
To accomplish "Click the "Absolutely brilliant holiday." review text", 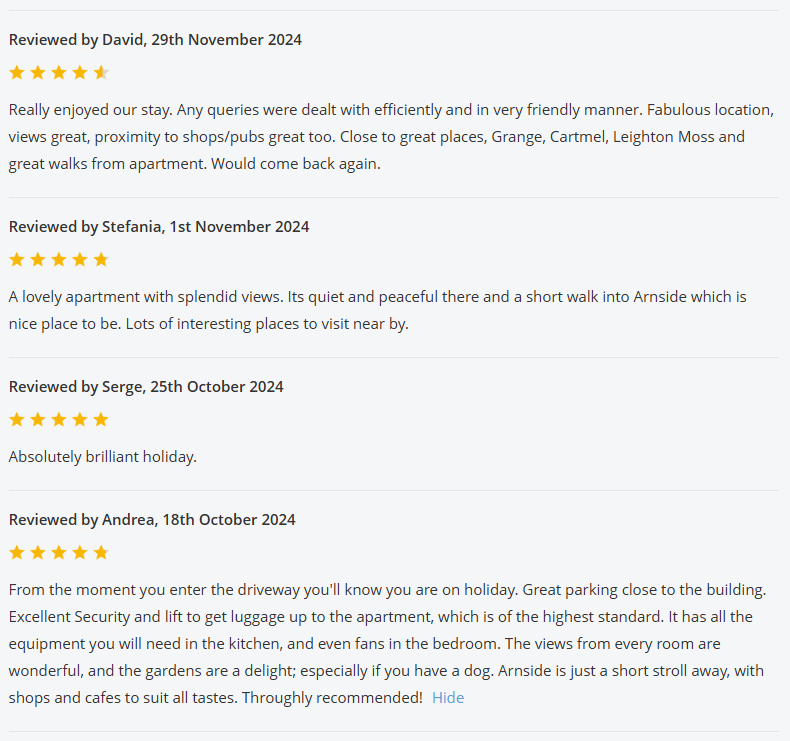I will click(103, 457).
